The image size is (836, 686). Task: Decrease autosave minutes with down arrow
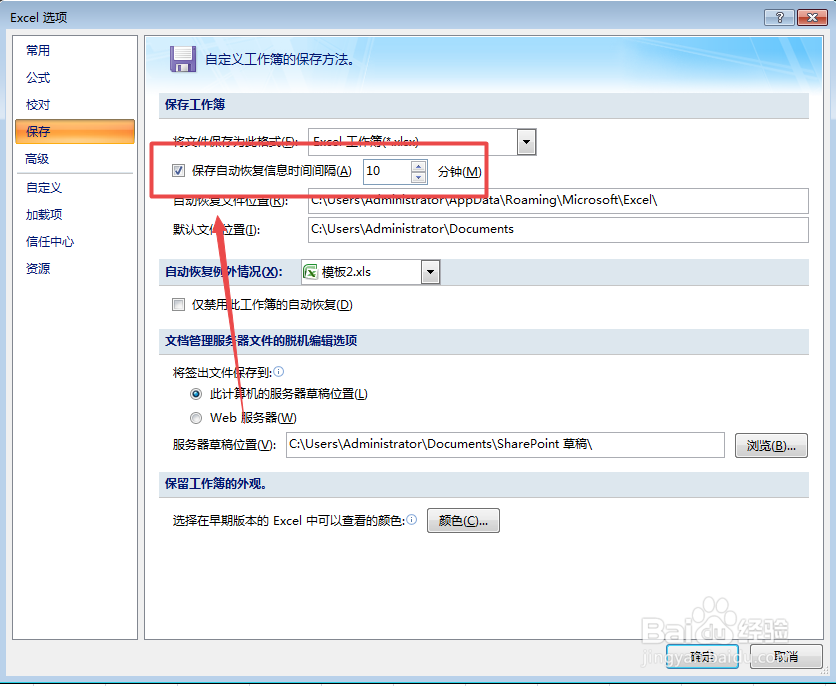419,177
